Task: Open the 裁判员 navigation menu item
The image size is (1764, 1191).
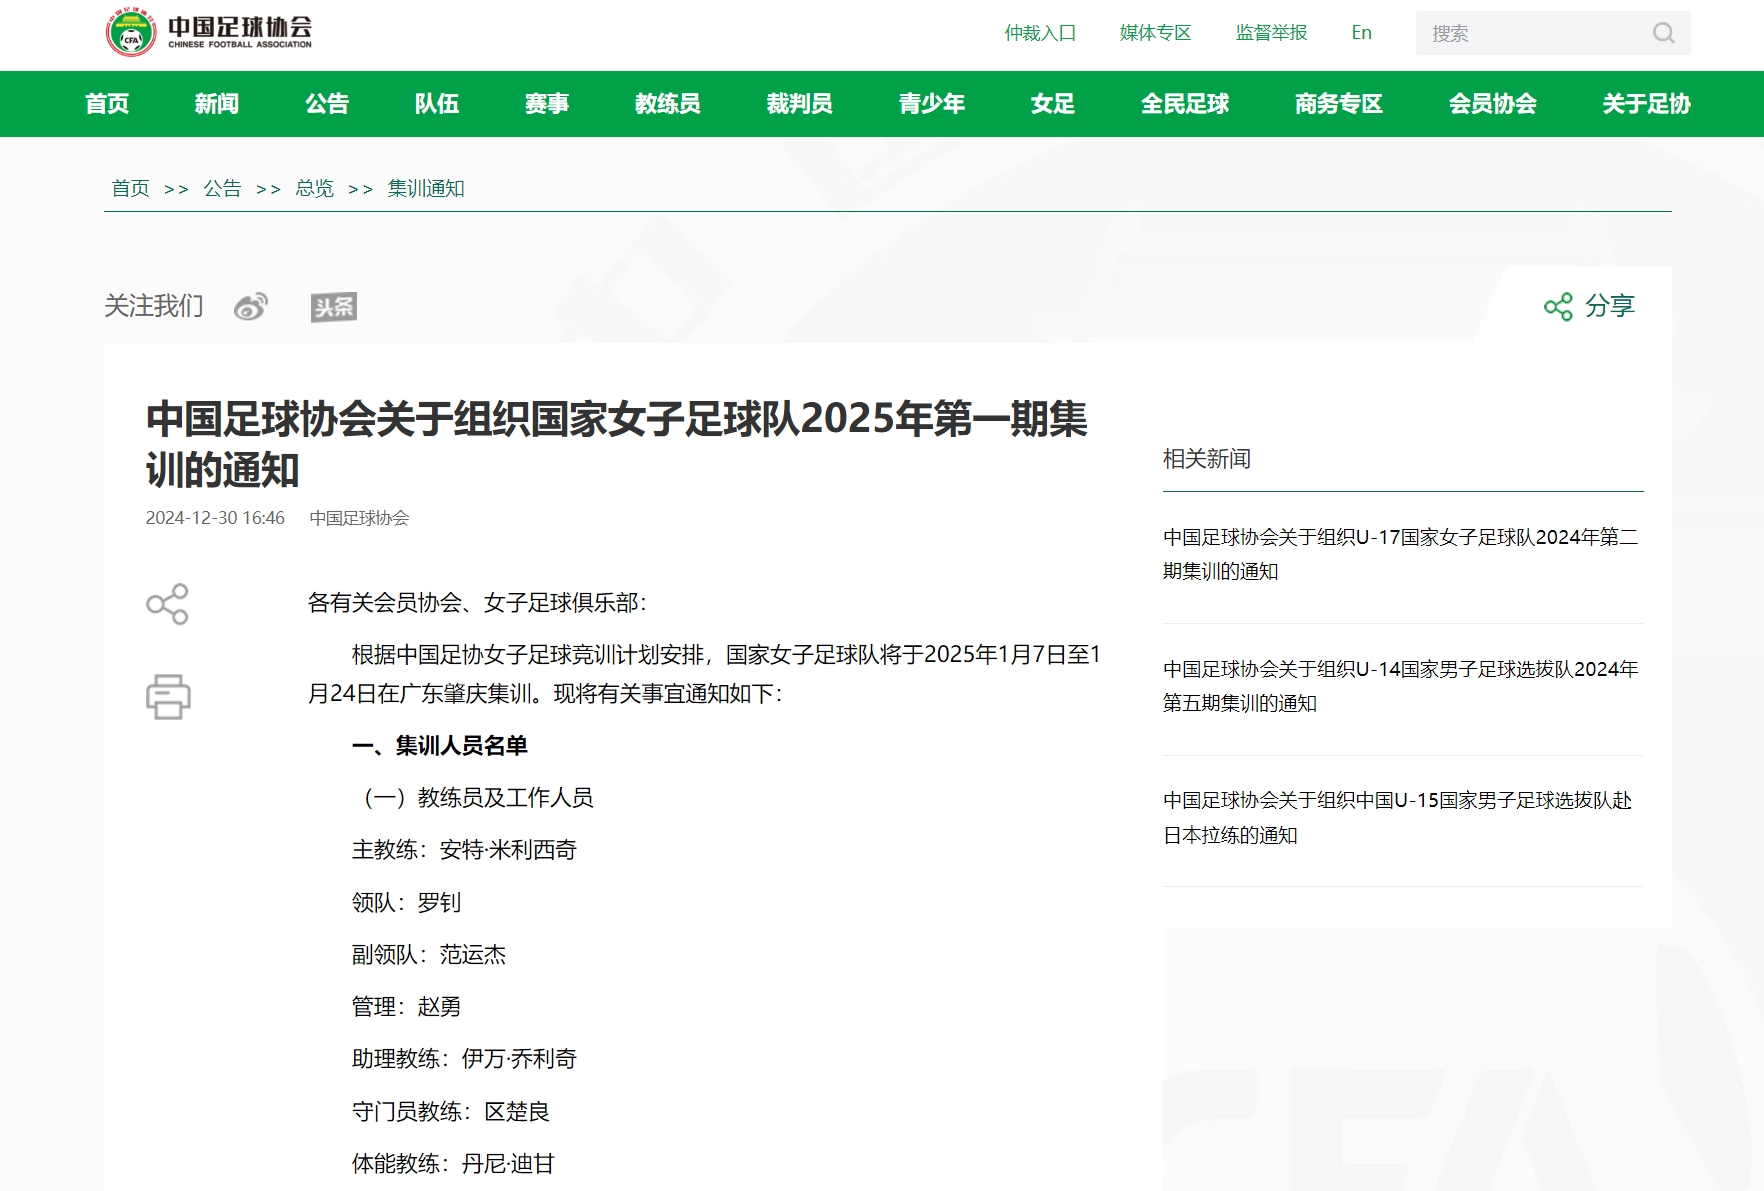Action: coord(800,103)
